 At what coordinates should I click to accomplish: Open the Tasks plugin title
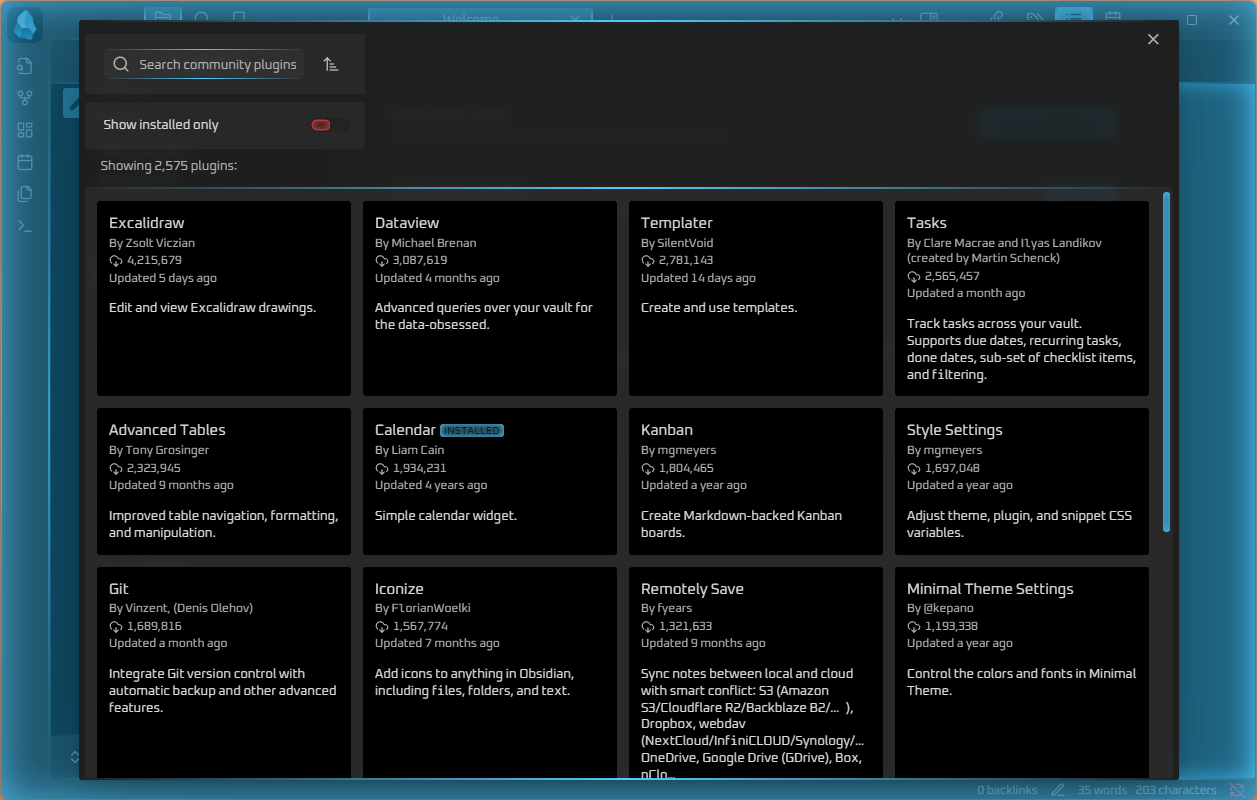click(927, 223)
